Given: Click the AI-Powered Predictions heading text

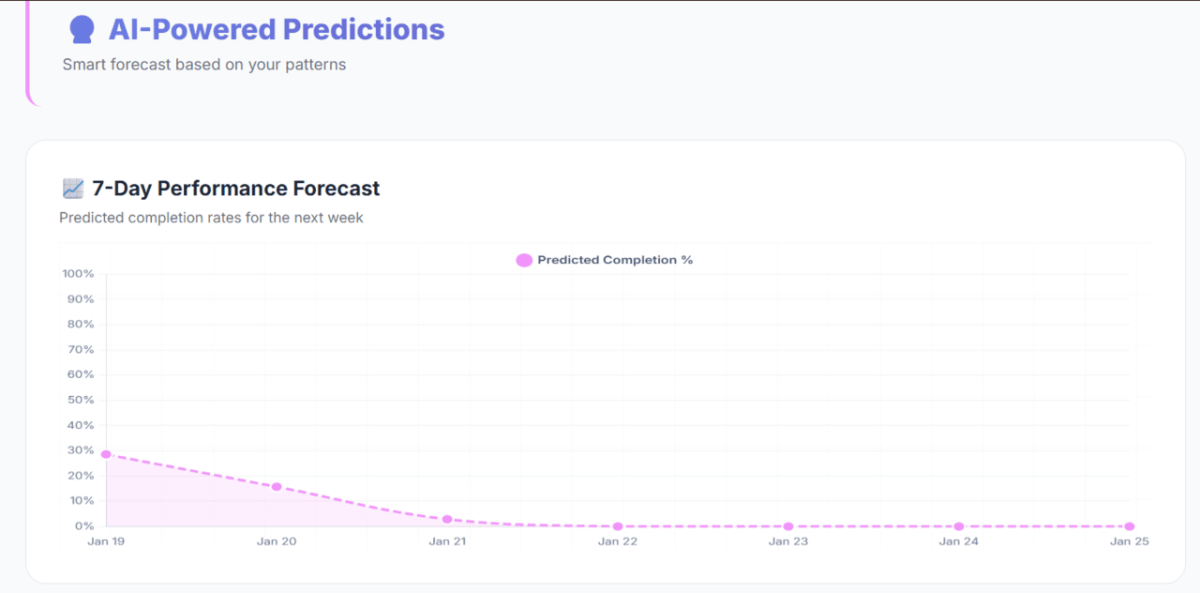Looking at the screenshot, I should (x=276, y=30).
